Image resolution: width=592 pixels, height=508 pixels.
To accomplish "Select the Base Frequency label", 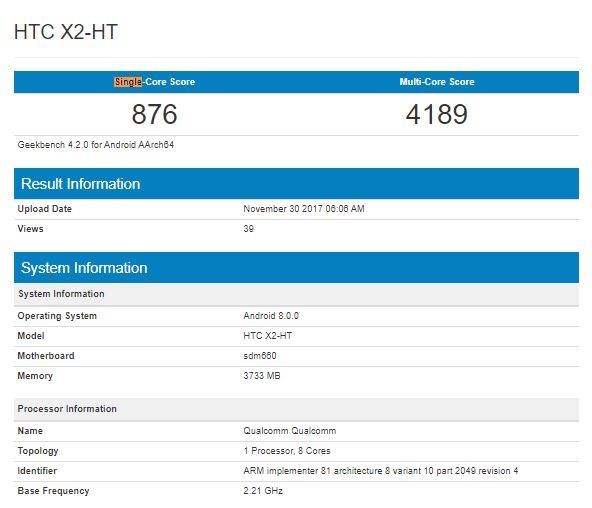I will tap(54, 491).
